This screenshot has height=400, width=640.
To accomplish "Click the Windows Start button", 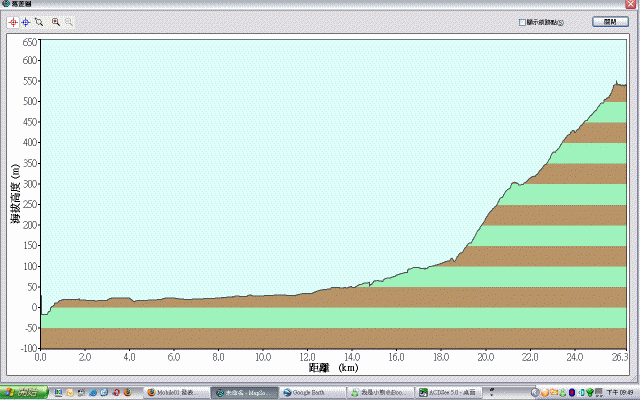I will 24,392.
